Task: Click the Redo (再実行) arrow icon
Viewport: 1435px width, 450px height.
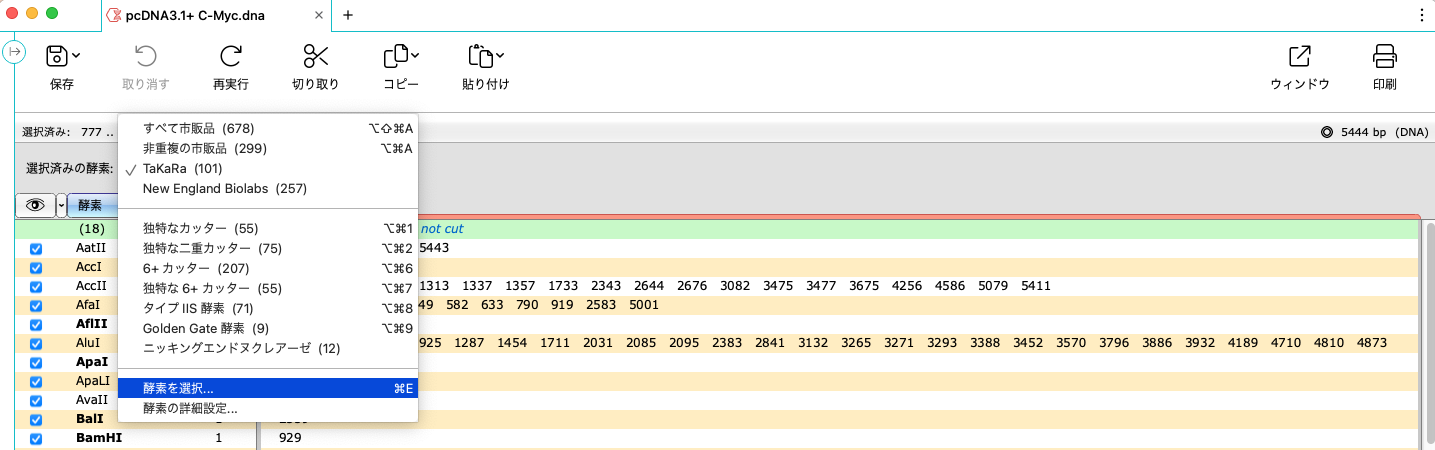Action: tap(231, 56)
